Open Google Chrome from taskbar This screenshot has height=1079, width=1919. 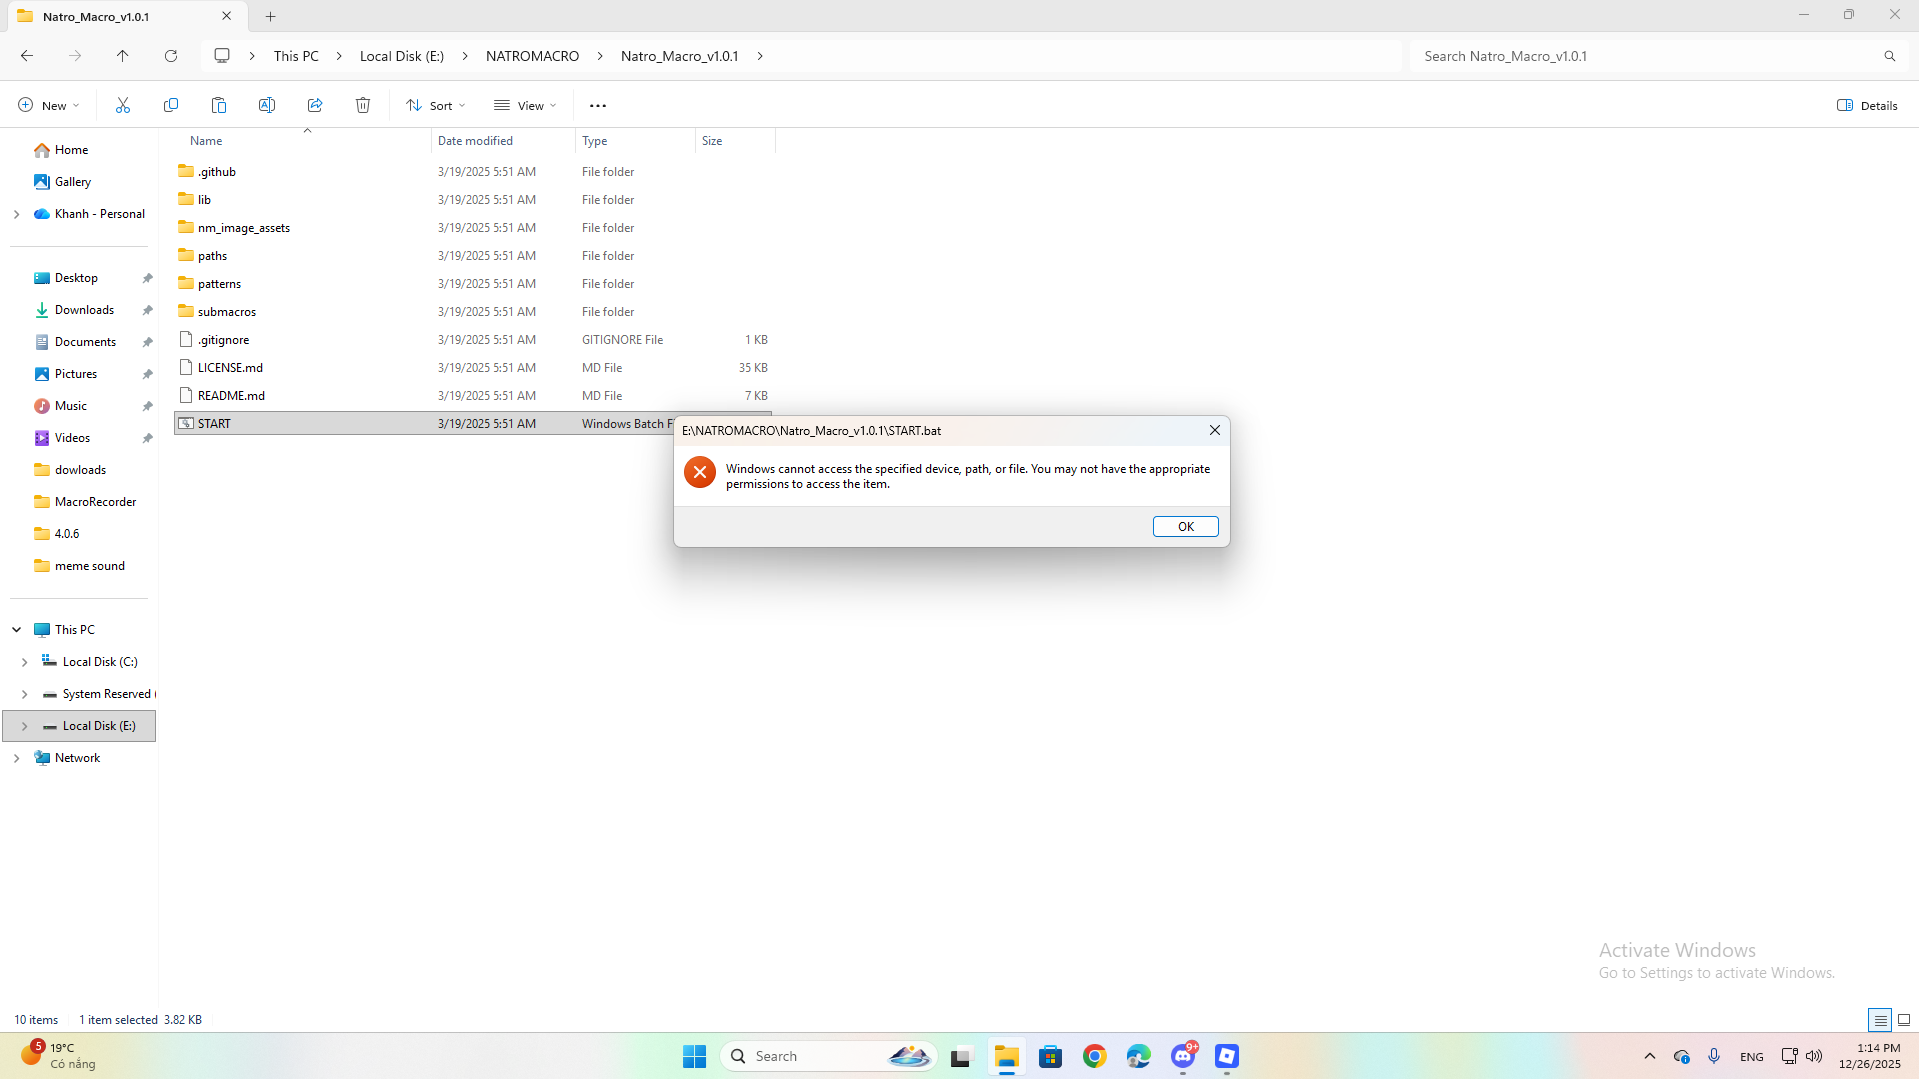click(1094, 1056)
